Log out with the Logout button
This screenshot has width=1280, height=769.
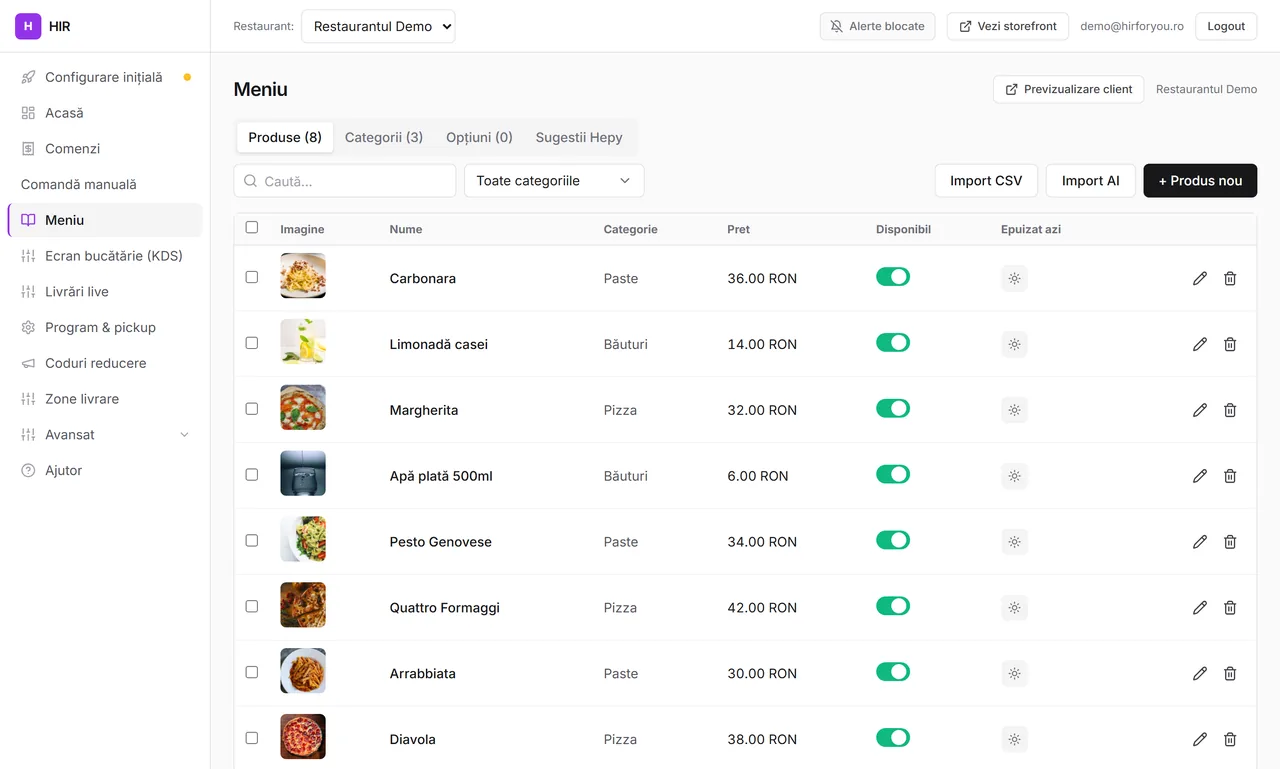point(1226,26)
